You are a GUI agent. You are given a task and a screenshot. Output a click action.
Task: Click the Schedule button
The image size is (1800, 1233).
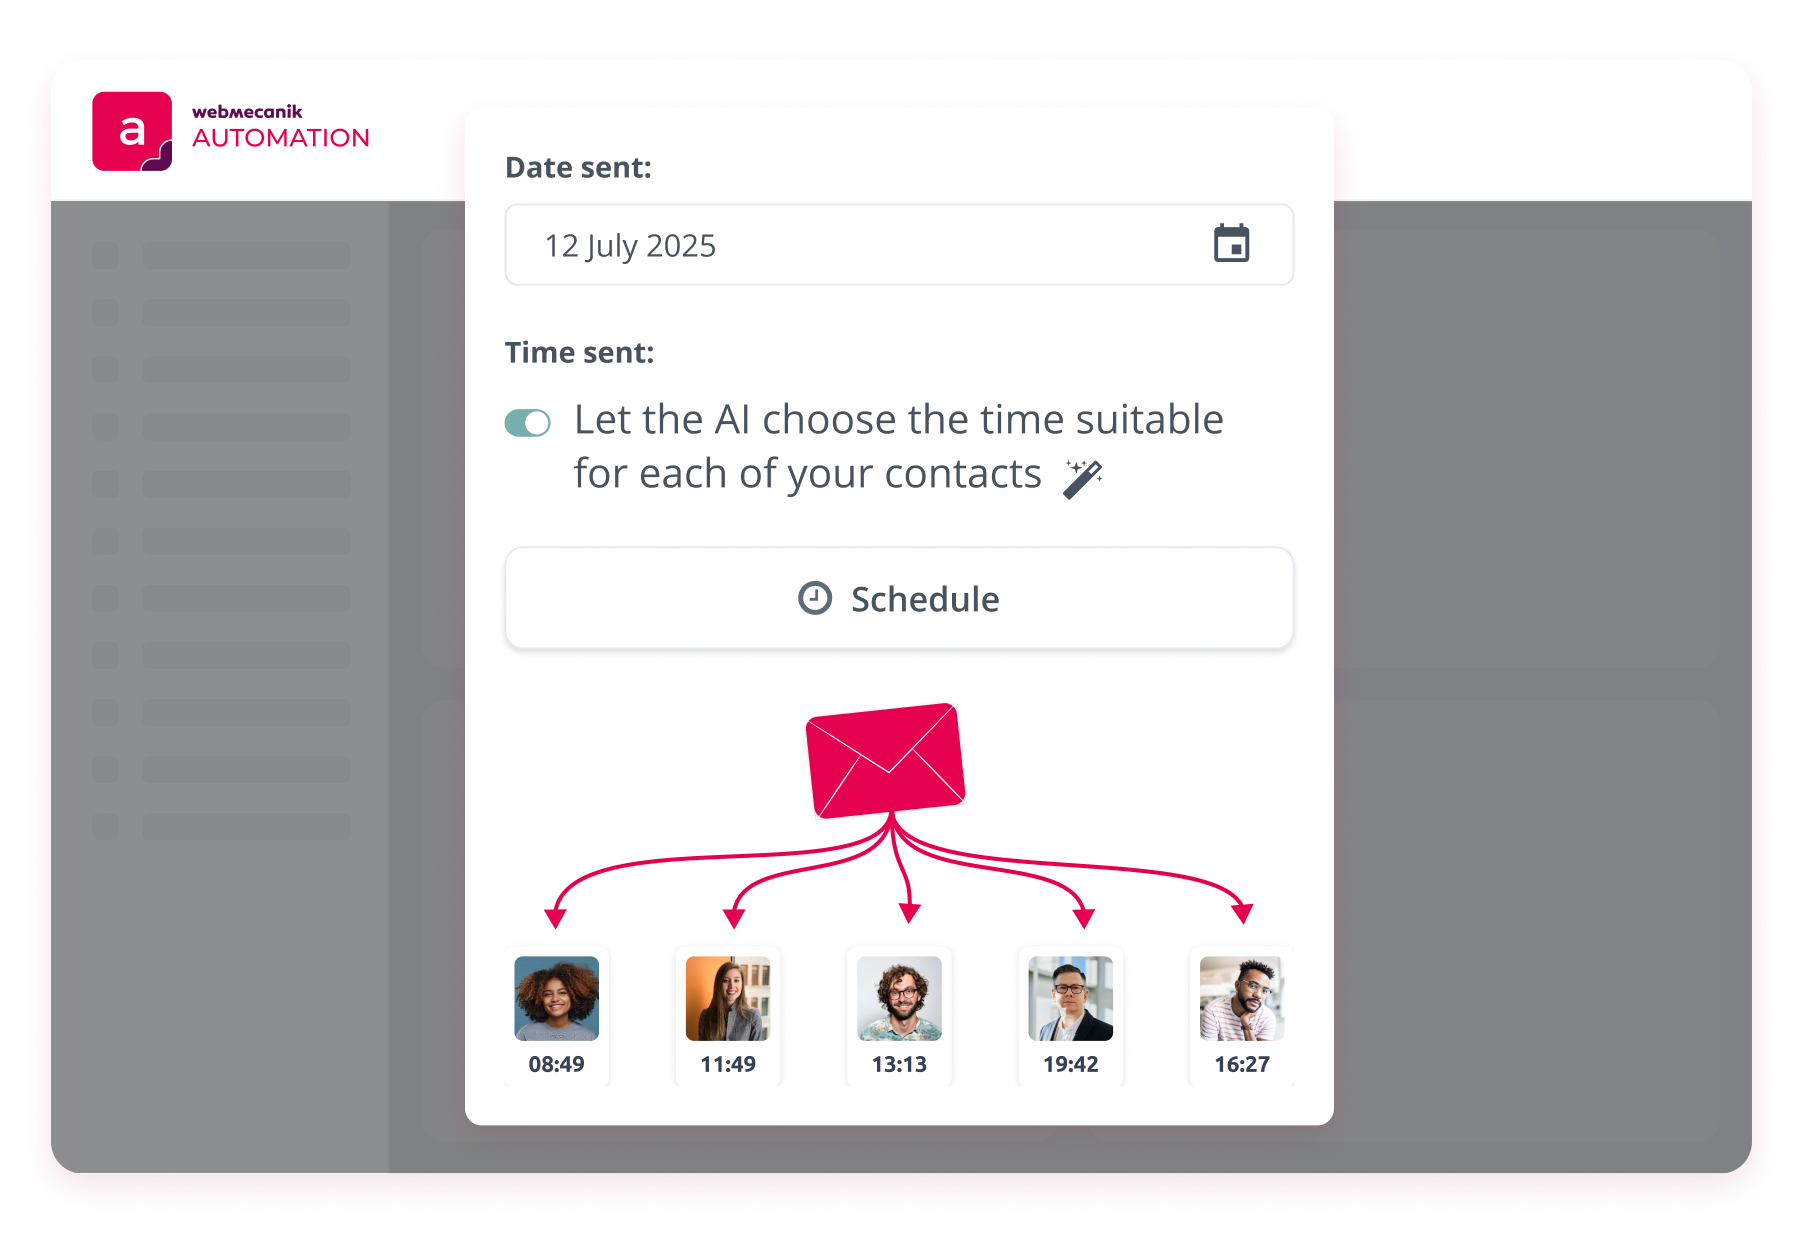(x=899, y=598)
